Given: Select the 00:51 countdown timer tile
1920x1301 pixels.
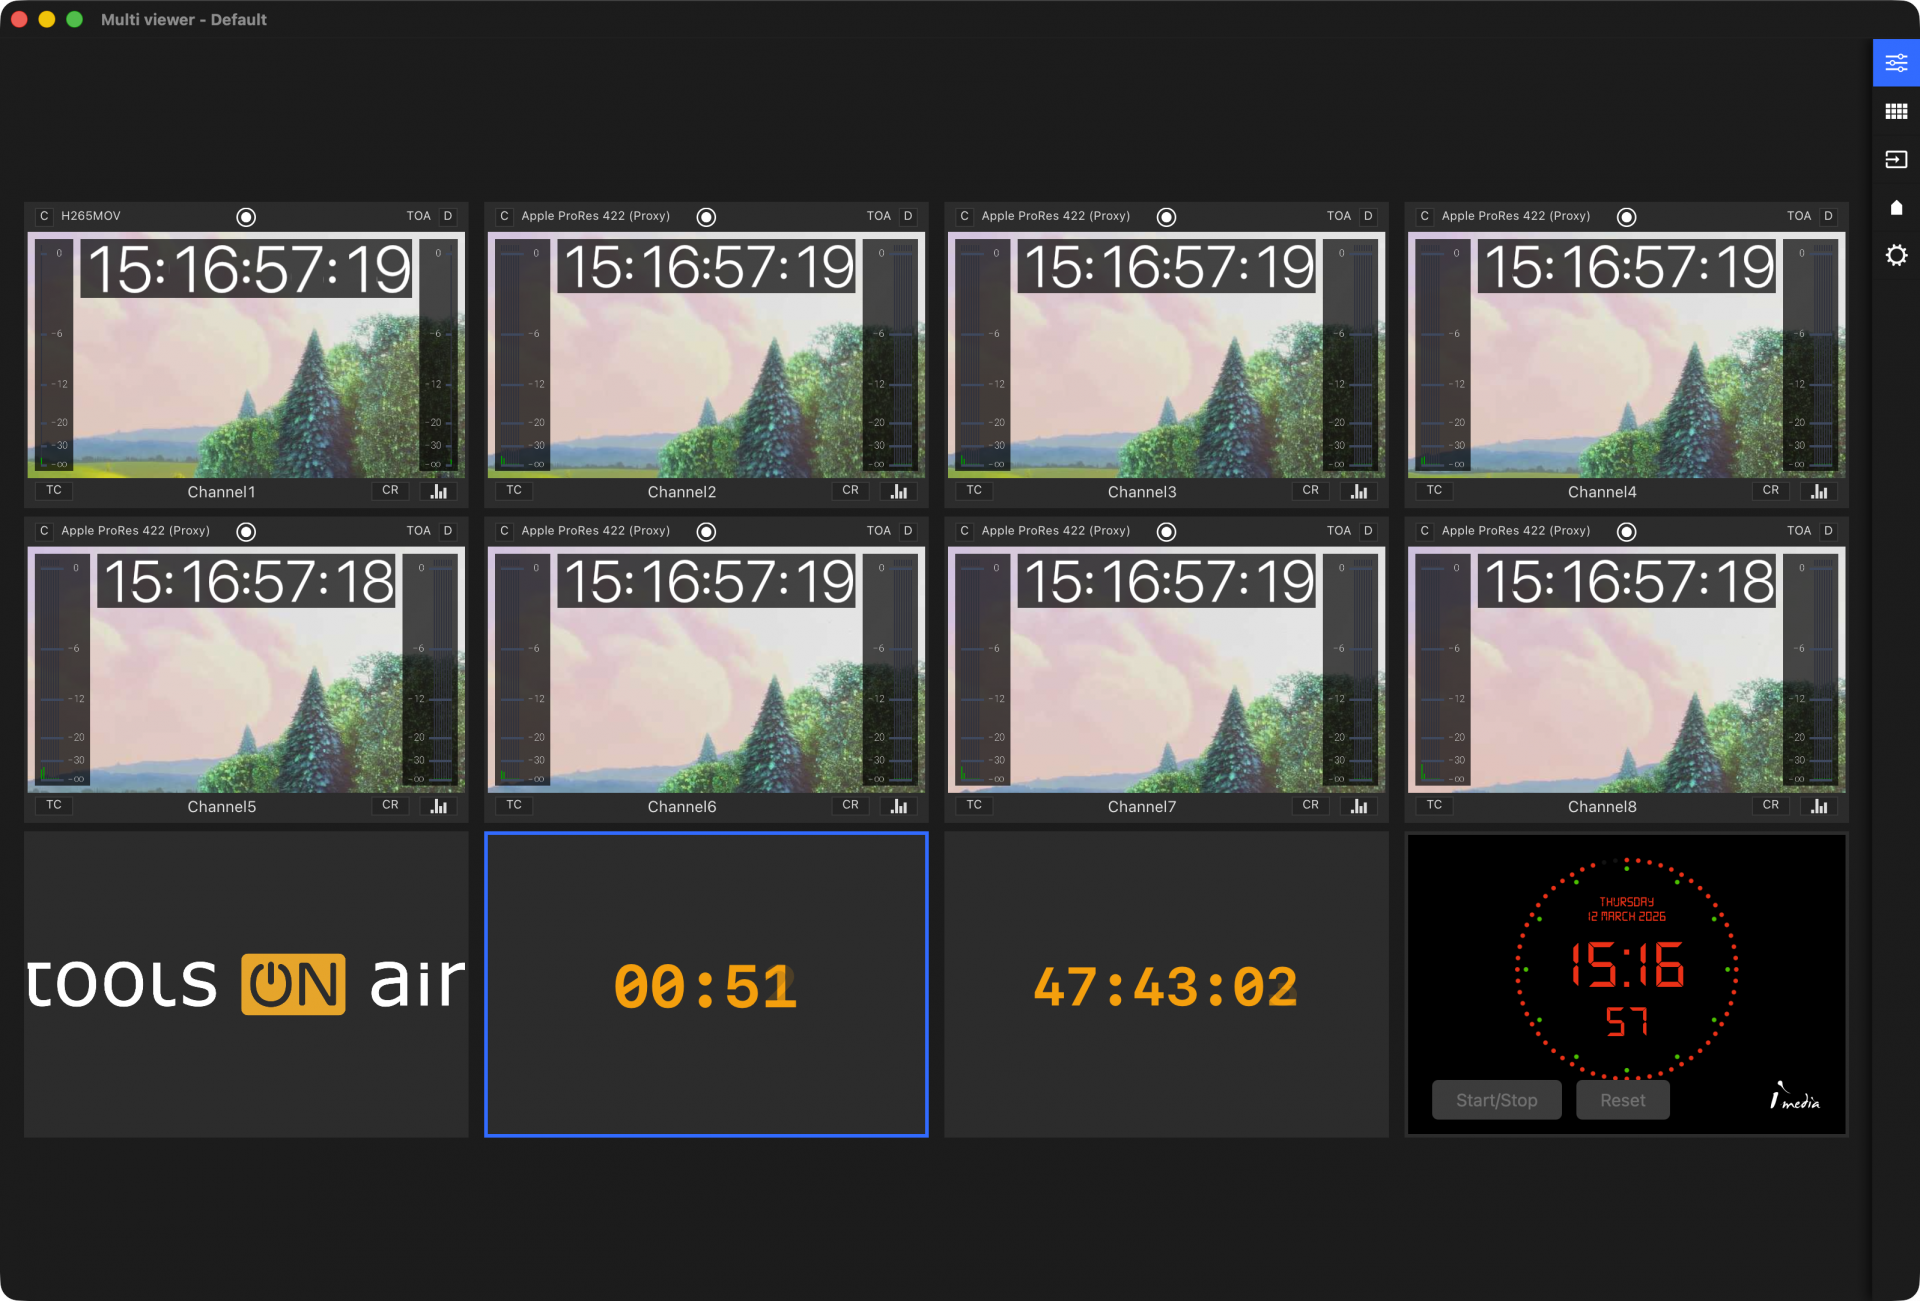Looking at the screenshot, I should (x=706, y=985).
